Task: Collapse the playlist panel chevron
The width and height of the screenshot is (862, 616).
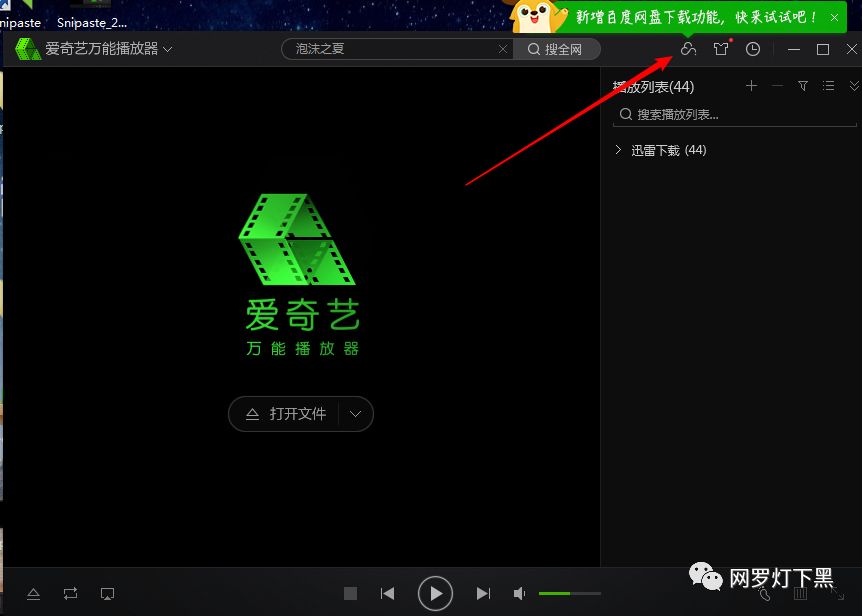Action: 852,86
